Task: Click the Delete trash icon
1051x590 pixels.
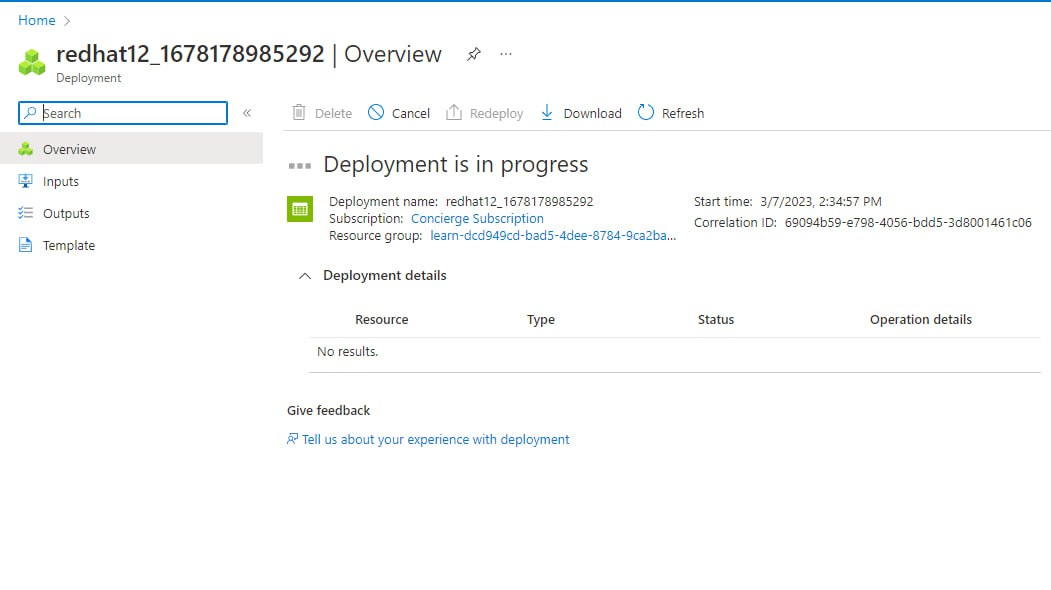Action: [299, 113]
